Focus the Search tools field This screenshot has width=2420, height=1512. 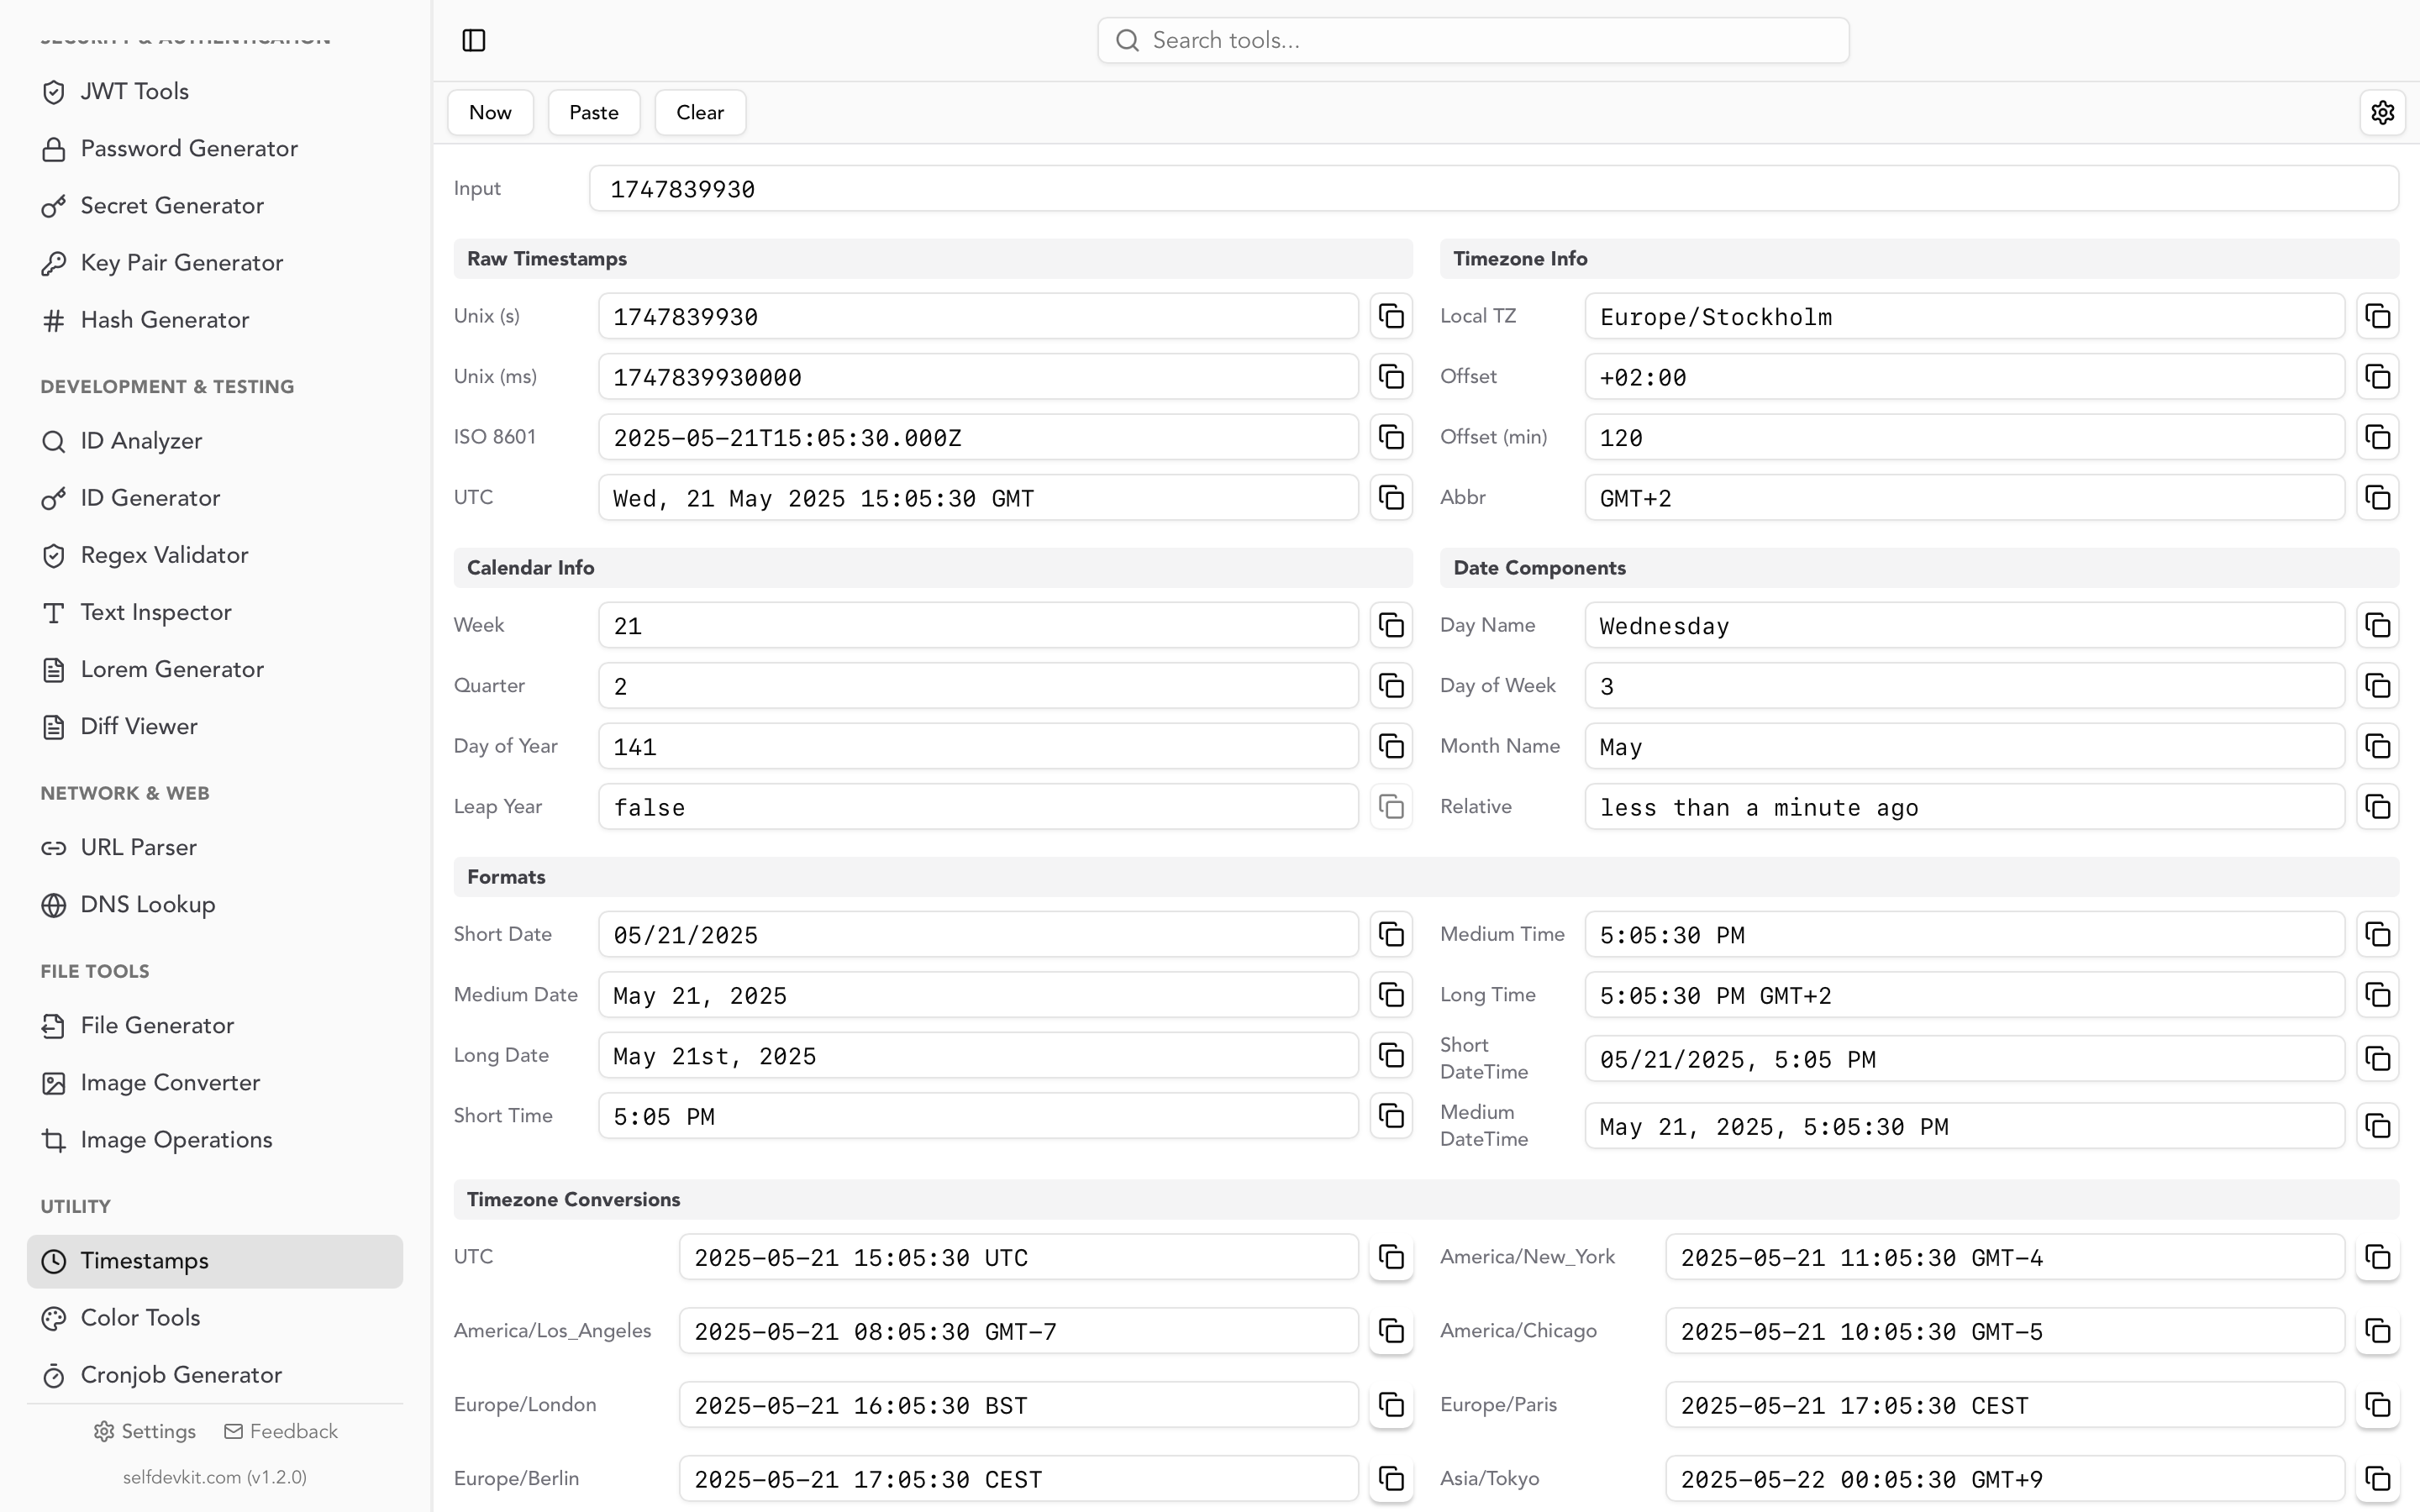pos(1473,40)
